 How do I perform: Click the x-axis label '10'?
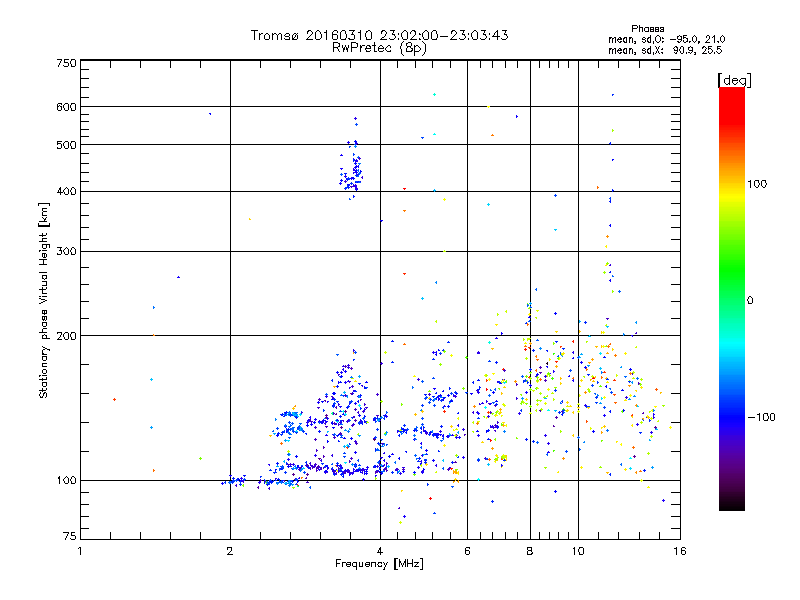tap(578, 551)
